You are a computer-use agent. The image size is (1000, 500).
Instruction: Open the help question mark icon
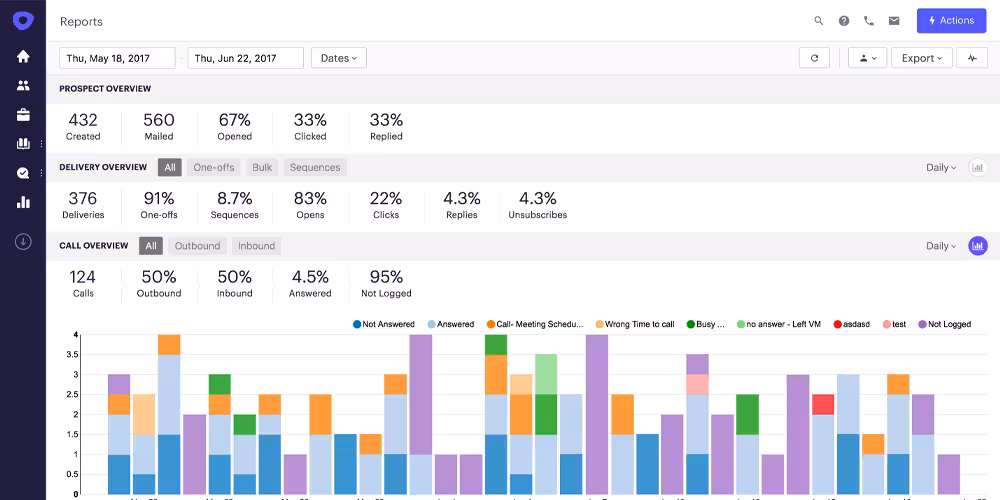pos(844,21)
